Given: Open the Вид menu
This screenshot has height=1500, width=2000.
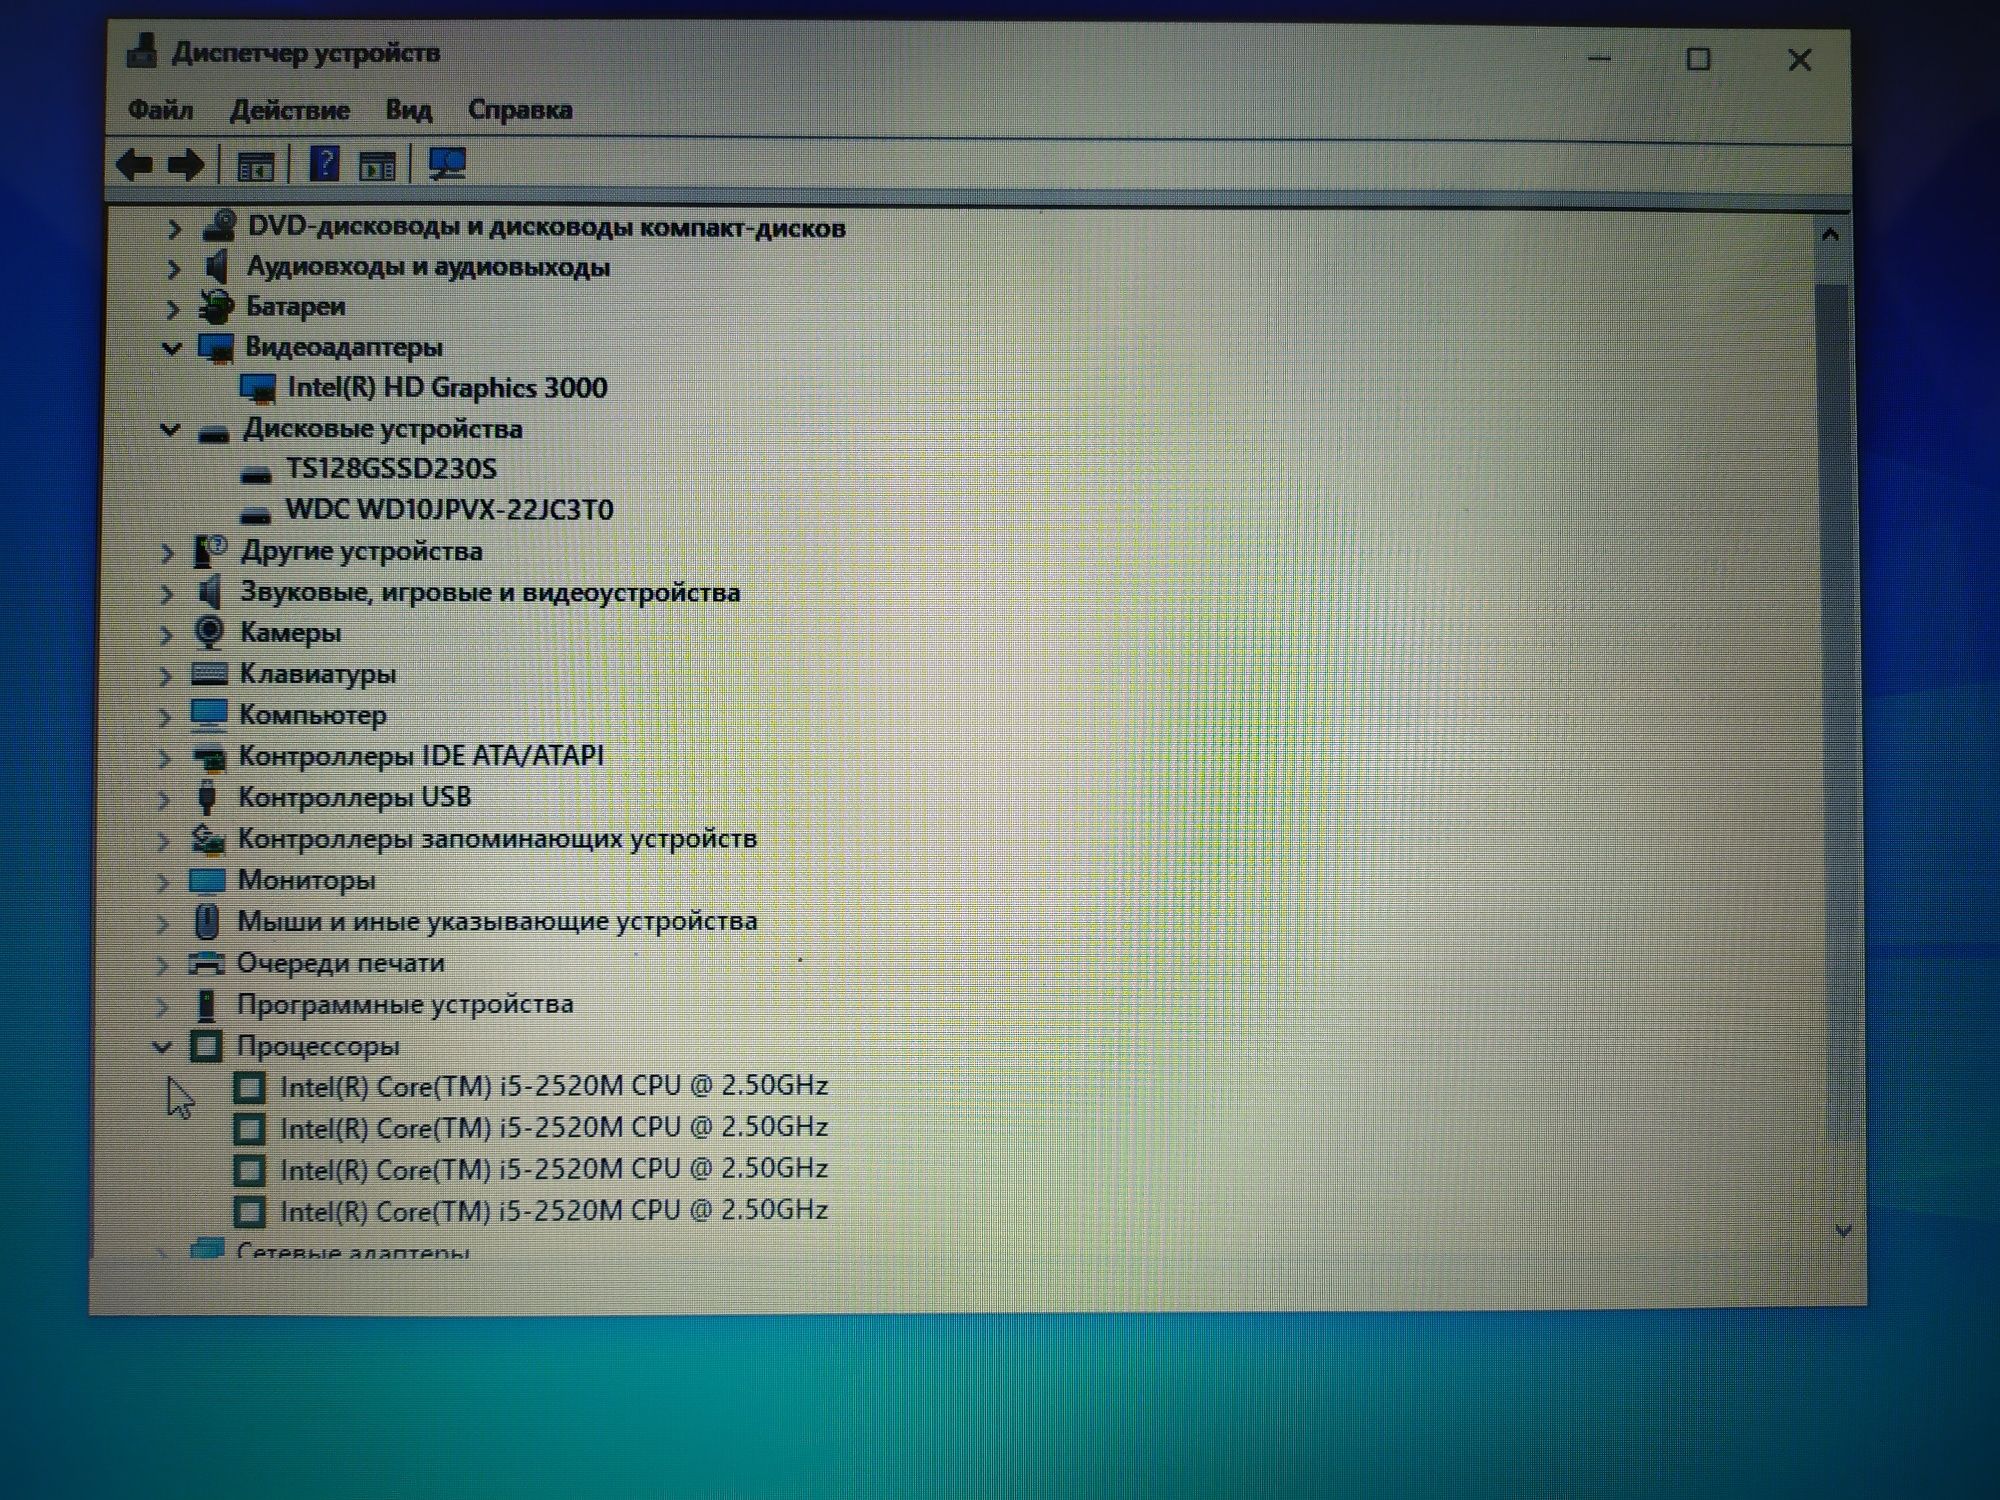Looking at the screenshot, I should click(408, 110).
